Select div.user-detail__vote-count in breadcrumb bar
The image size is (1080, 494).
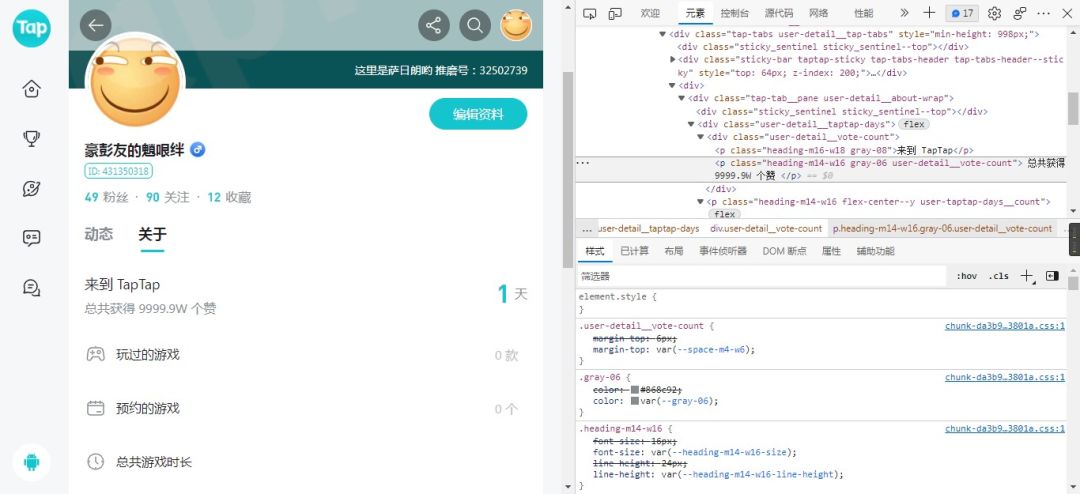(x=766, y=229)
